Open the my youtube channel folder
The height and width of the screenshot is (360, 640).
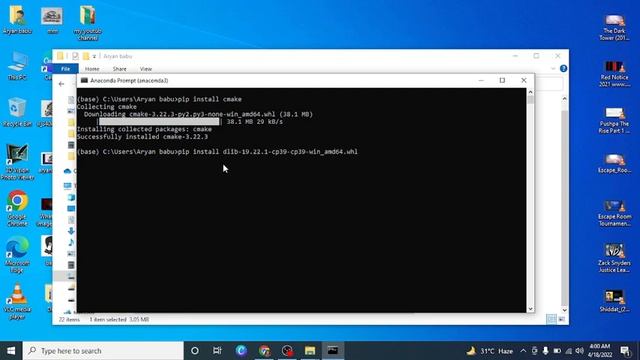click(x=87, y=22)
